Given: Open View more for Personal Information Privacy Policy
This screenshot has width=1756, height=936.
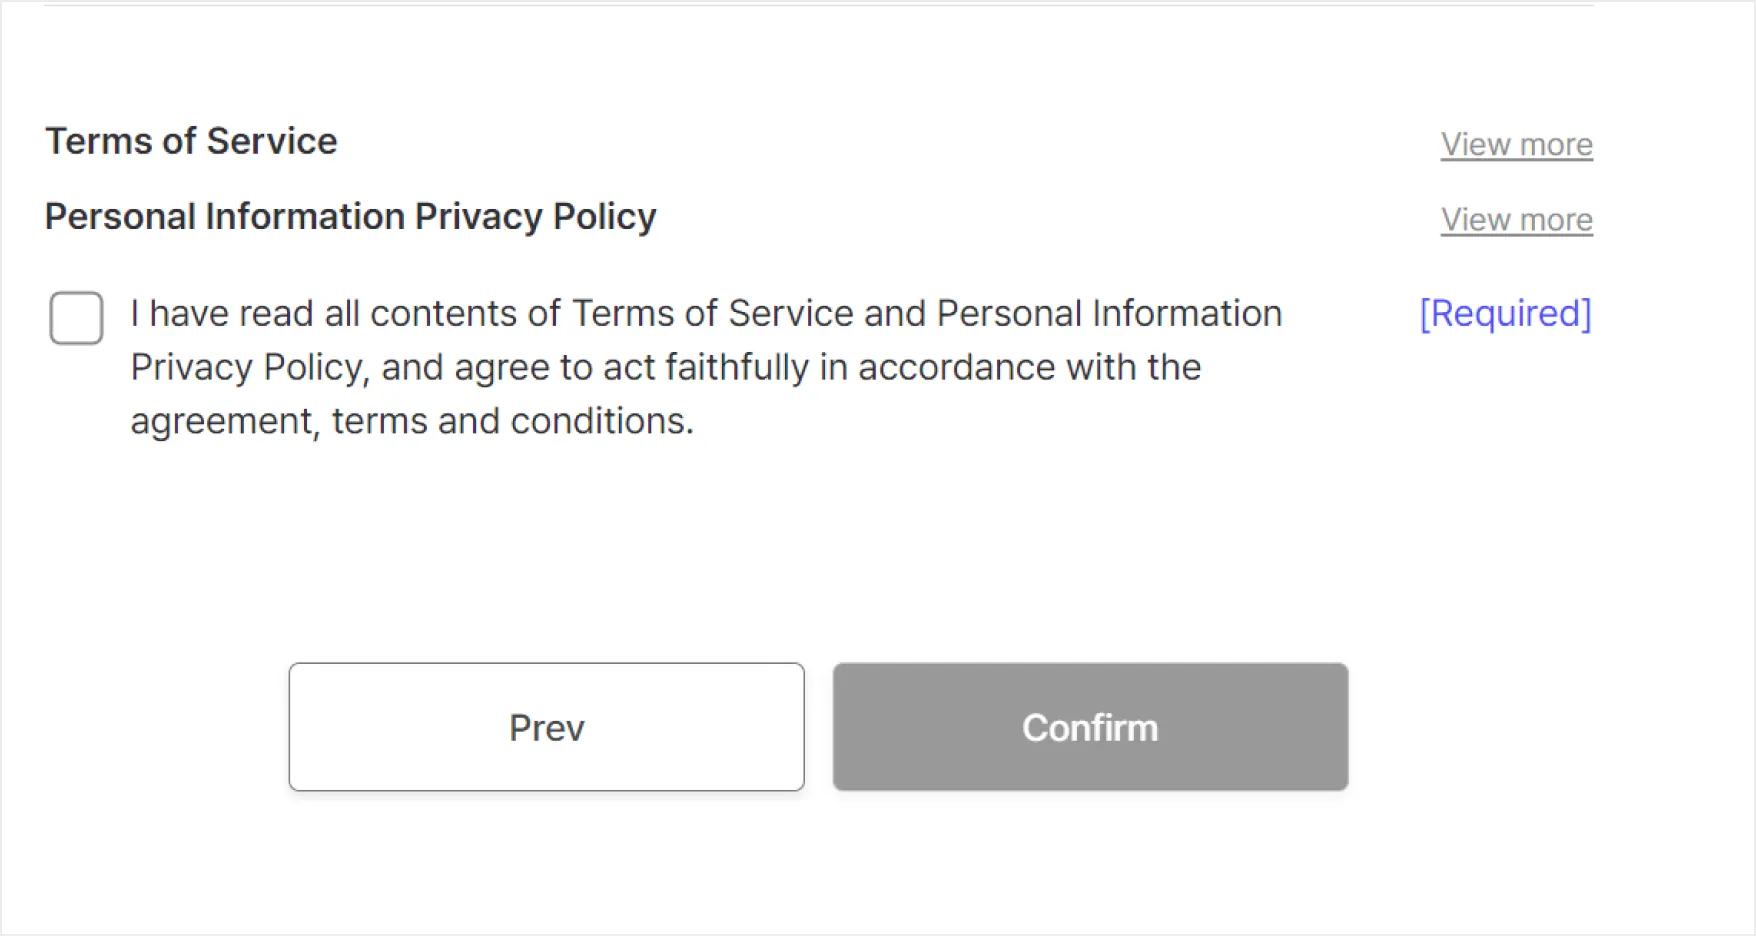Looking at the screenshot, I should point(1516,219).
